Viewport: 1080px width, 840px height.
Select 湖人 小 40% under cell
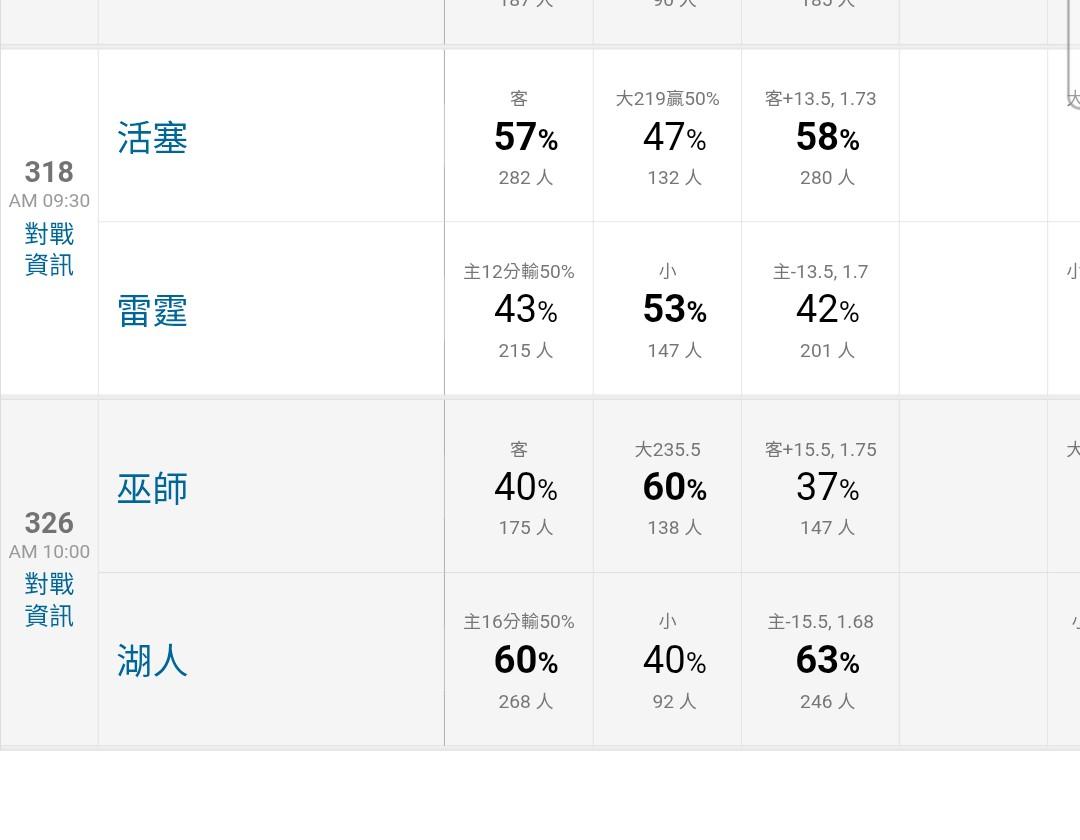coord(667,660)
